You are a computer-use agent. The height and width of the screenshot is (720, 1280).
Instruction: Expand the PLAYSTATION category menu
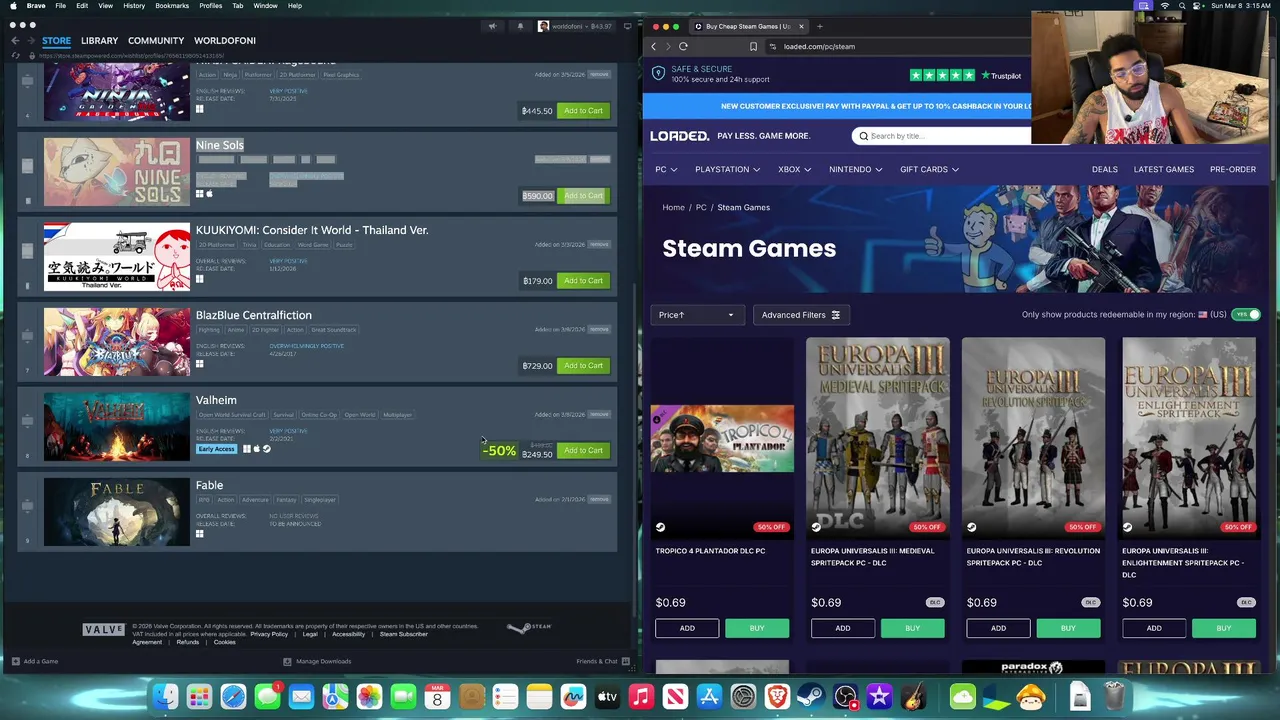point(727,169)
